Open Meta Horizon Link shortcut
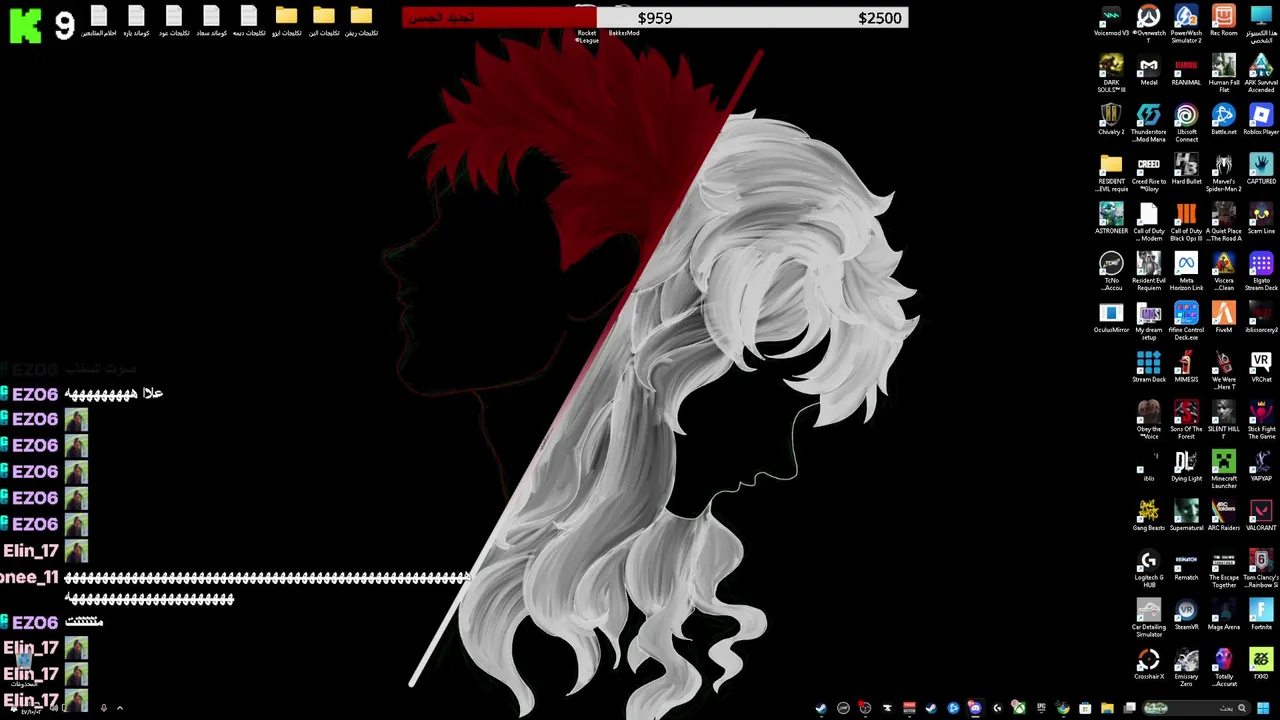The image size is (1280, 720). click(x=1186, y=271)
